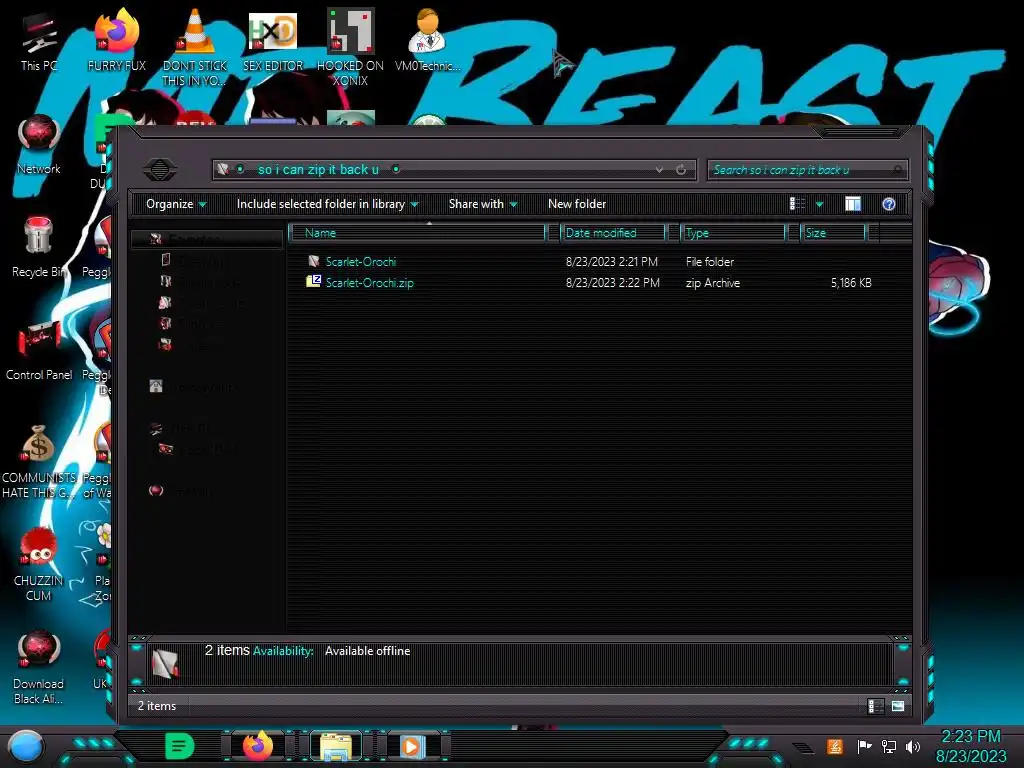Open the Recycle Bin desktop icon

[39, 247]
